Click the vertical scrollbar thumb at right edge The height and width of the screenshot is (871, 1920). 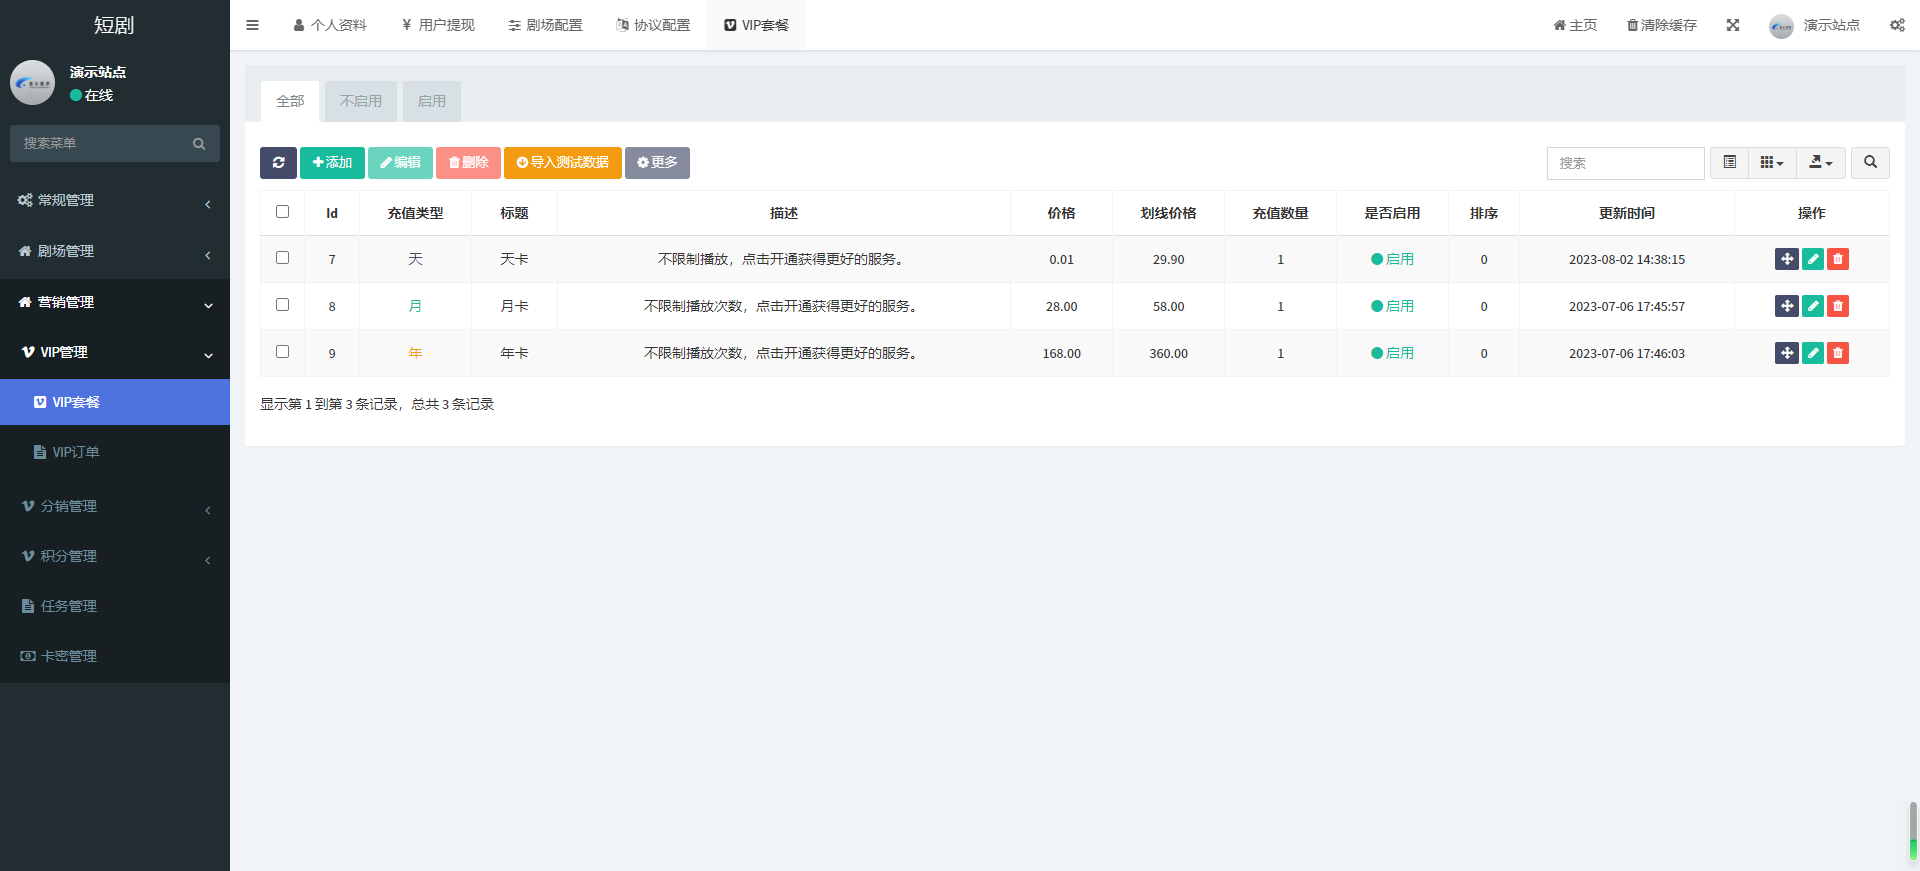pos(1913,830)
